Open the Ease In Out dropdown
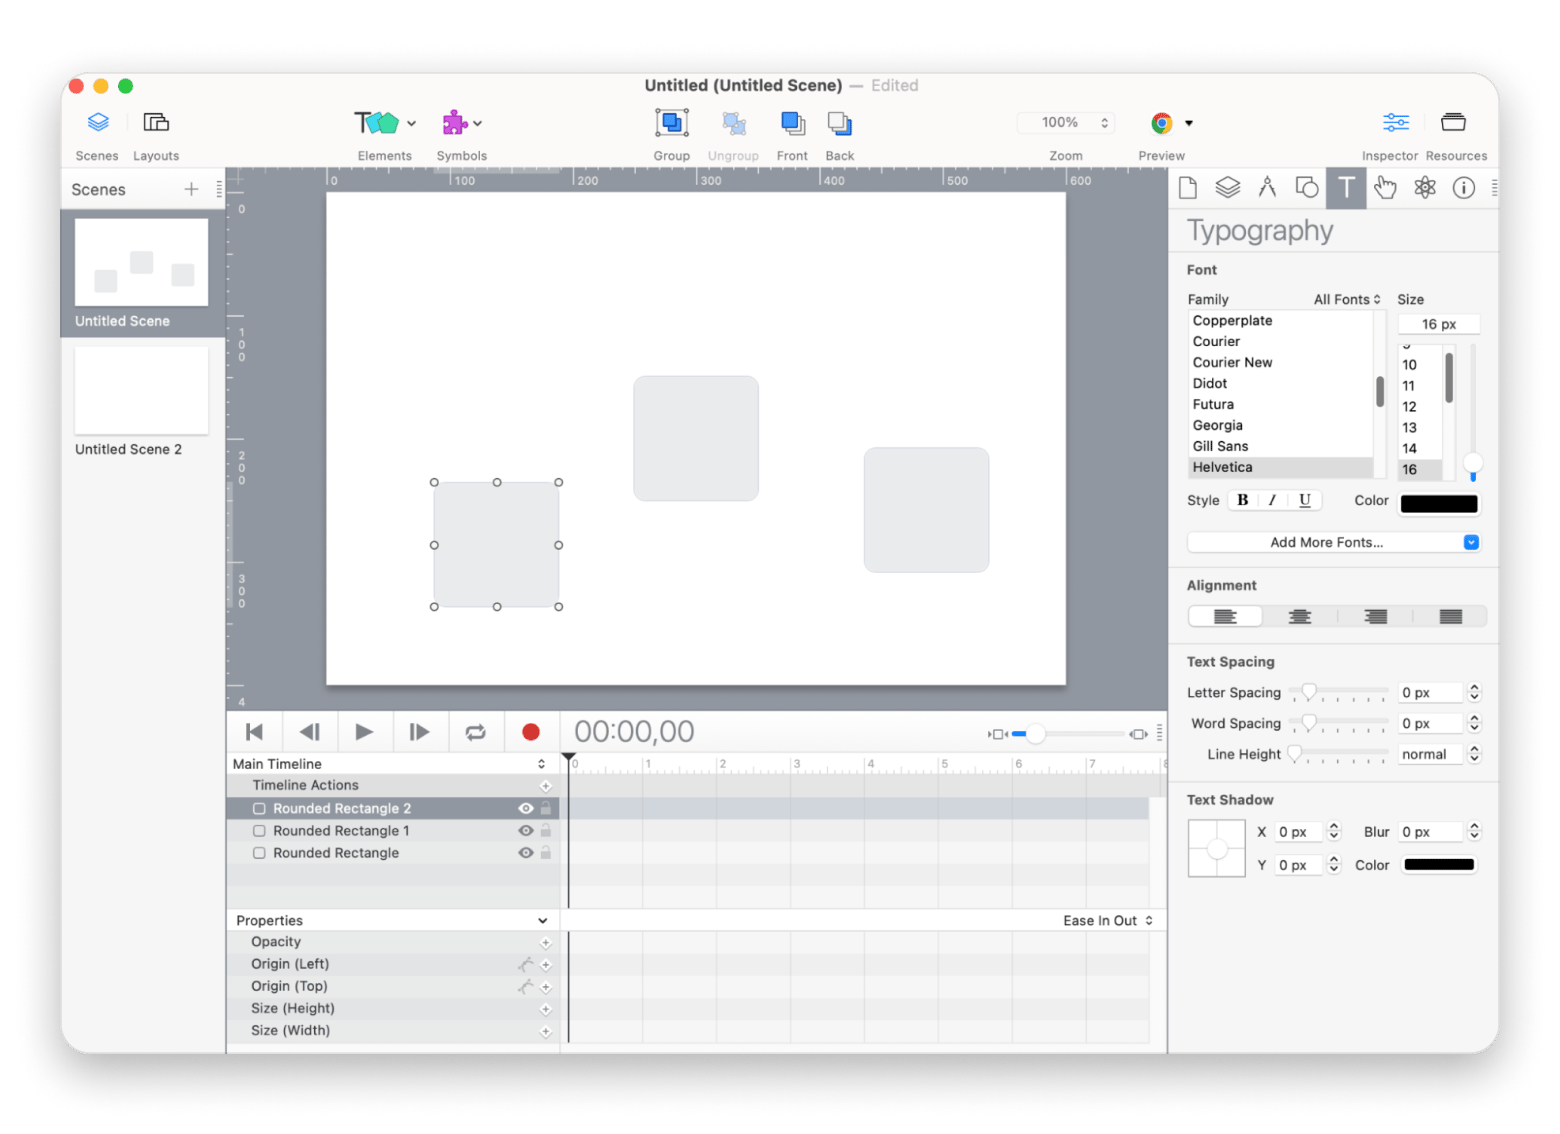Screen dimensions: 1560x1134 [x=1107, y=921]
